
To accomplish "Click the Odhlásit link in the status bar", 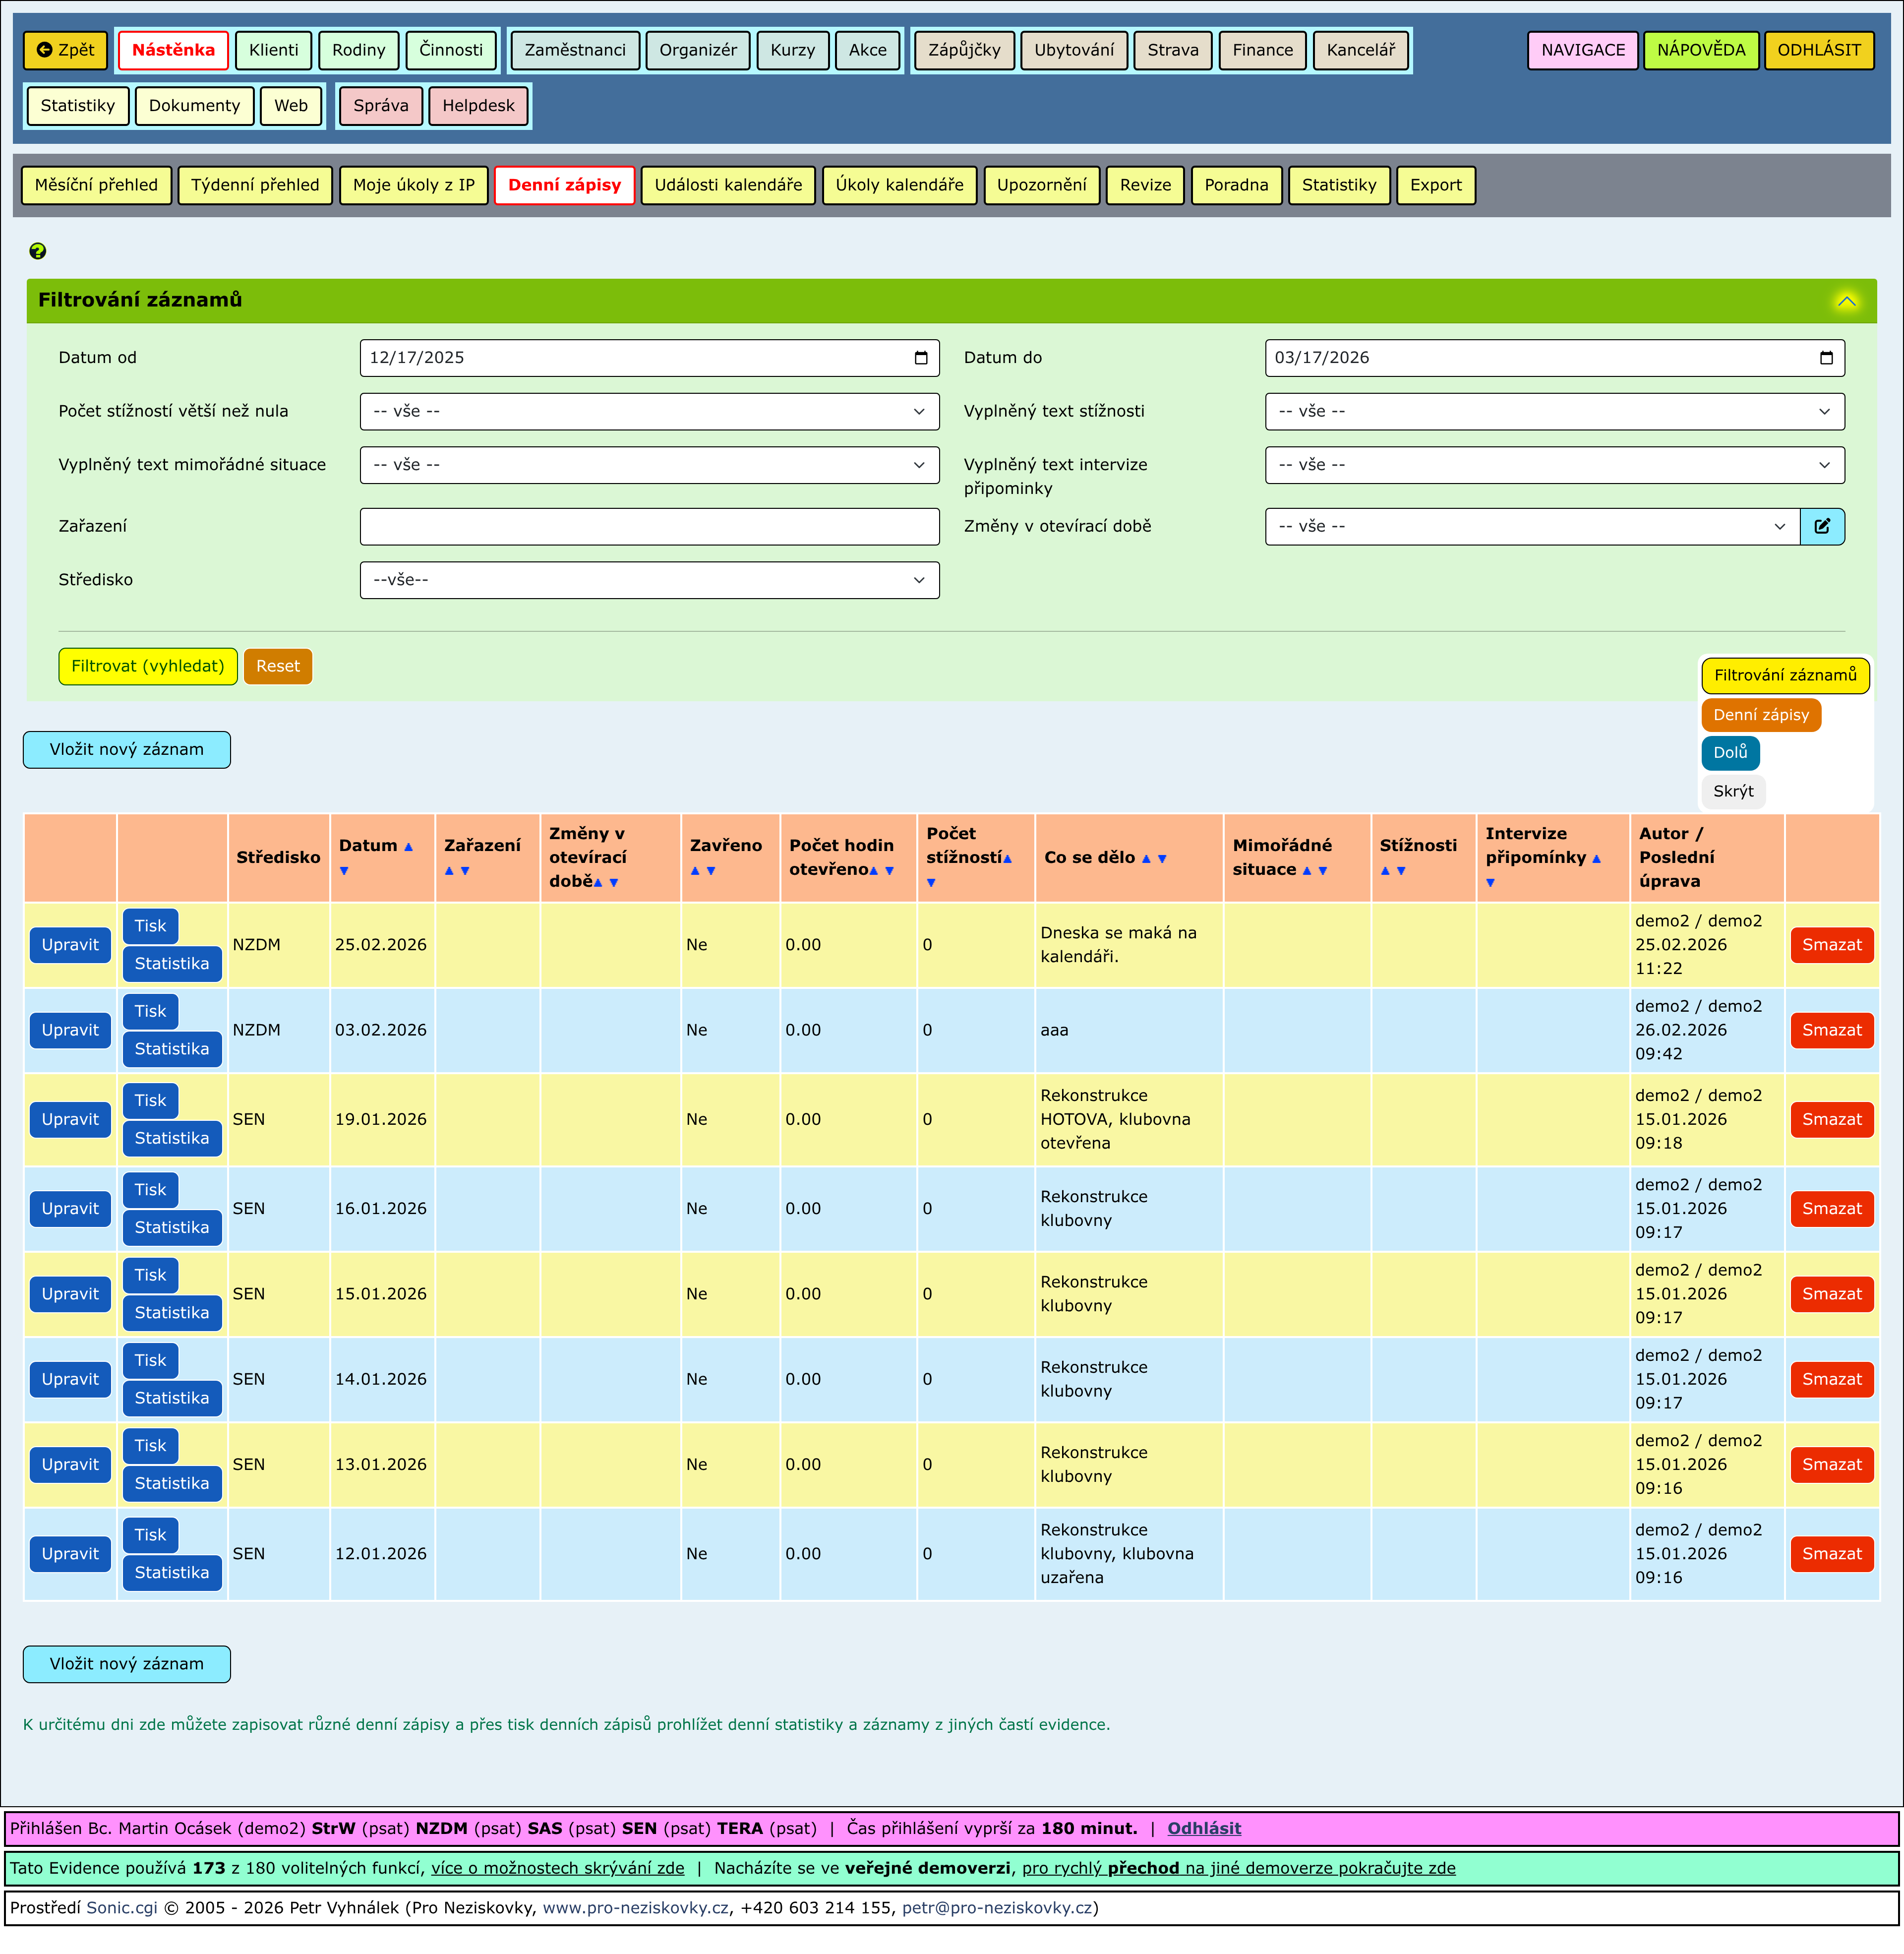I will click(1204, 1828).
